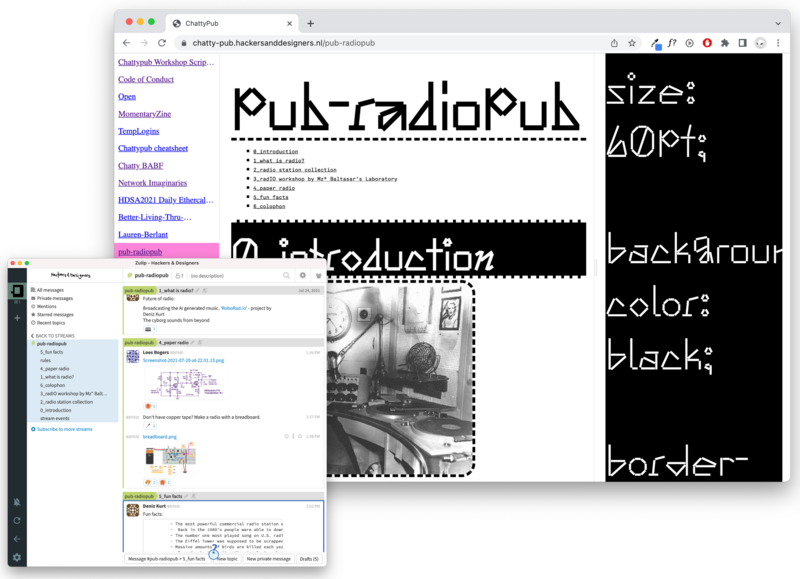Open the Zulip header gear menu
This screenshot has width=800, height=579.
point(303,275)
